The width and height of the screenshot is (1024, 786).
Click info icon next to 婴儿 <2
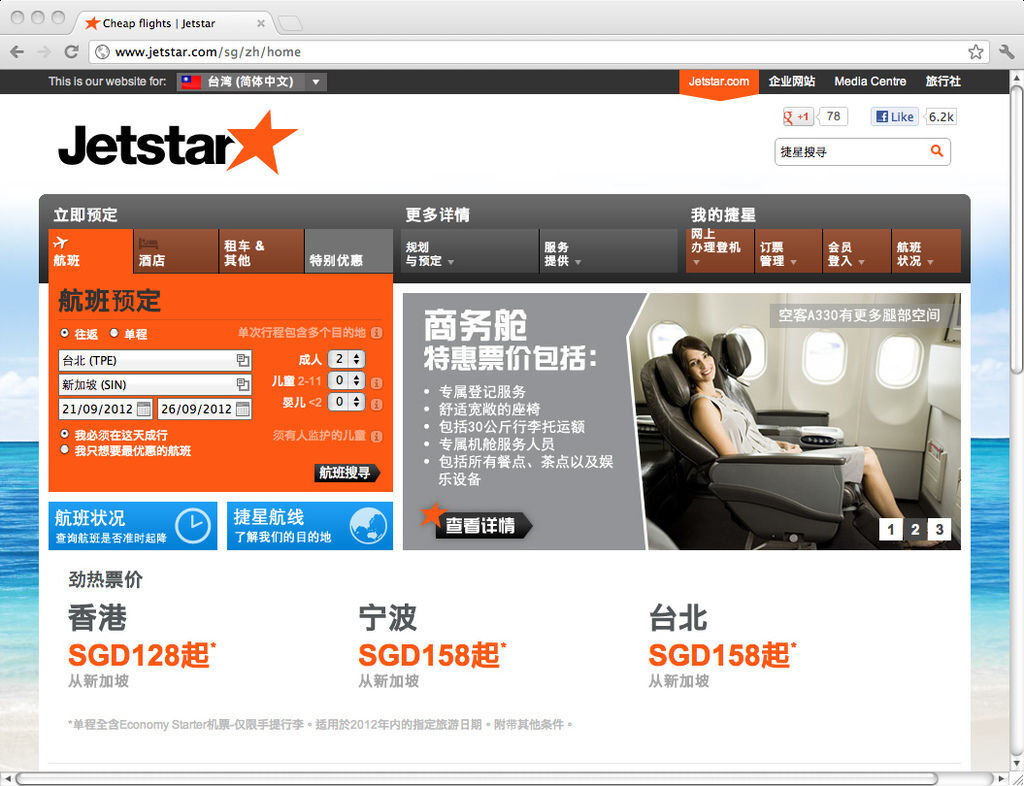click(377, 405)
